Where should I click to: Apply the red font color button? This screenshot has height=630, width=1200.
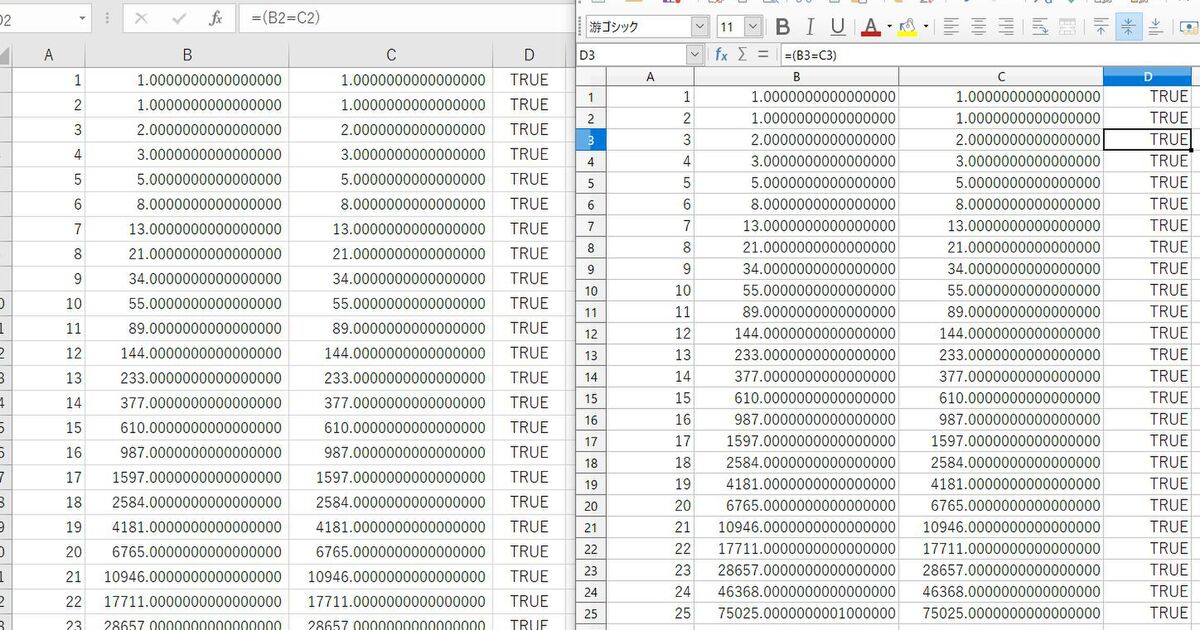coord(871,27)
